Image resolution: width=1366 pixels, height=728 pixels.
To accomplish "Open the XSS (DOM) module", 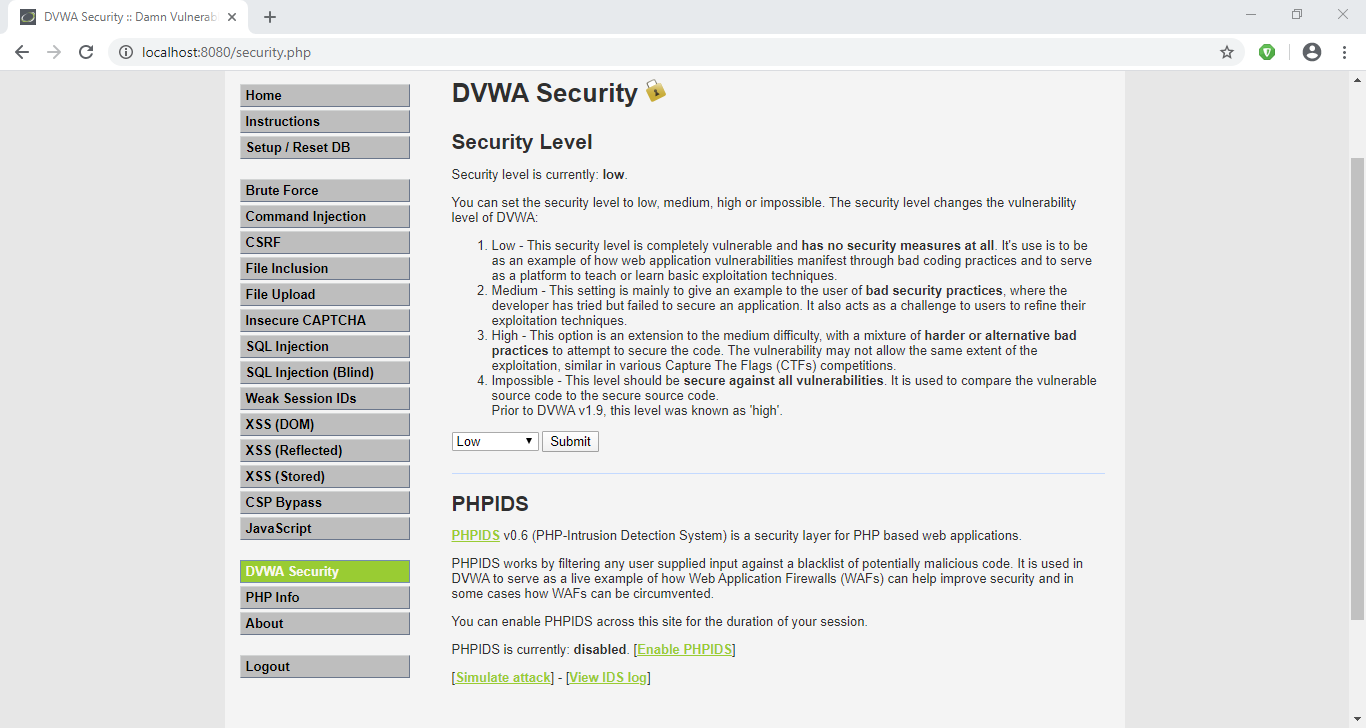I will [x=325, y=424].
